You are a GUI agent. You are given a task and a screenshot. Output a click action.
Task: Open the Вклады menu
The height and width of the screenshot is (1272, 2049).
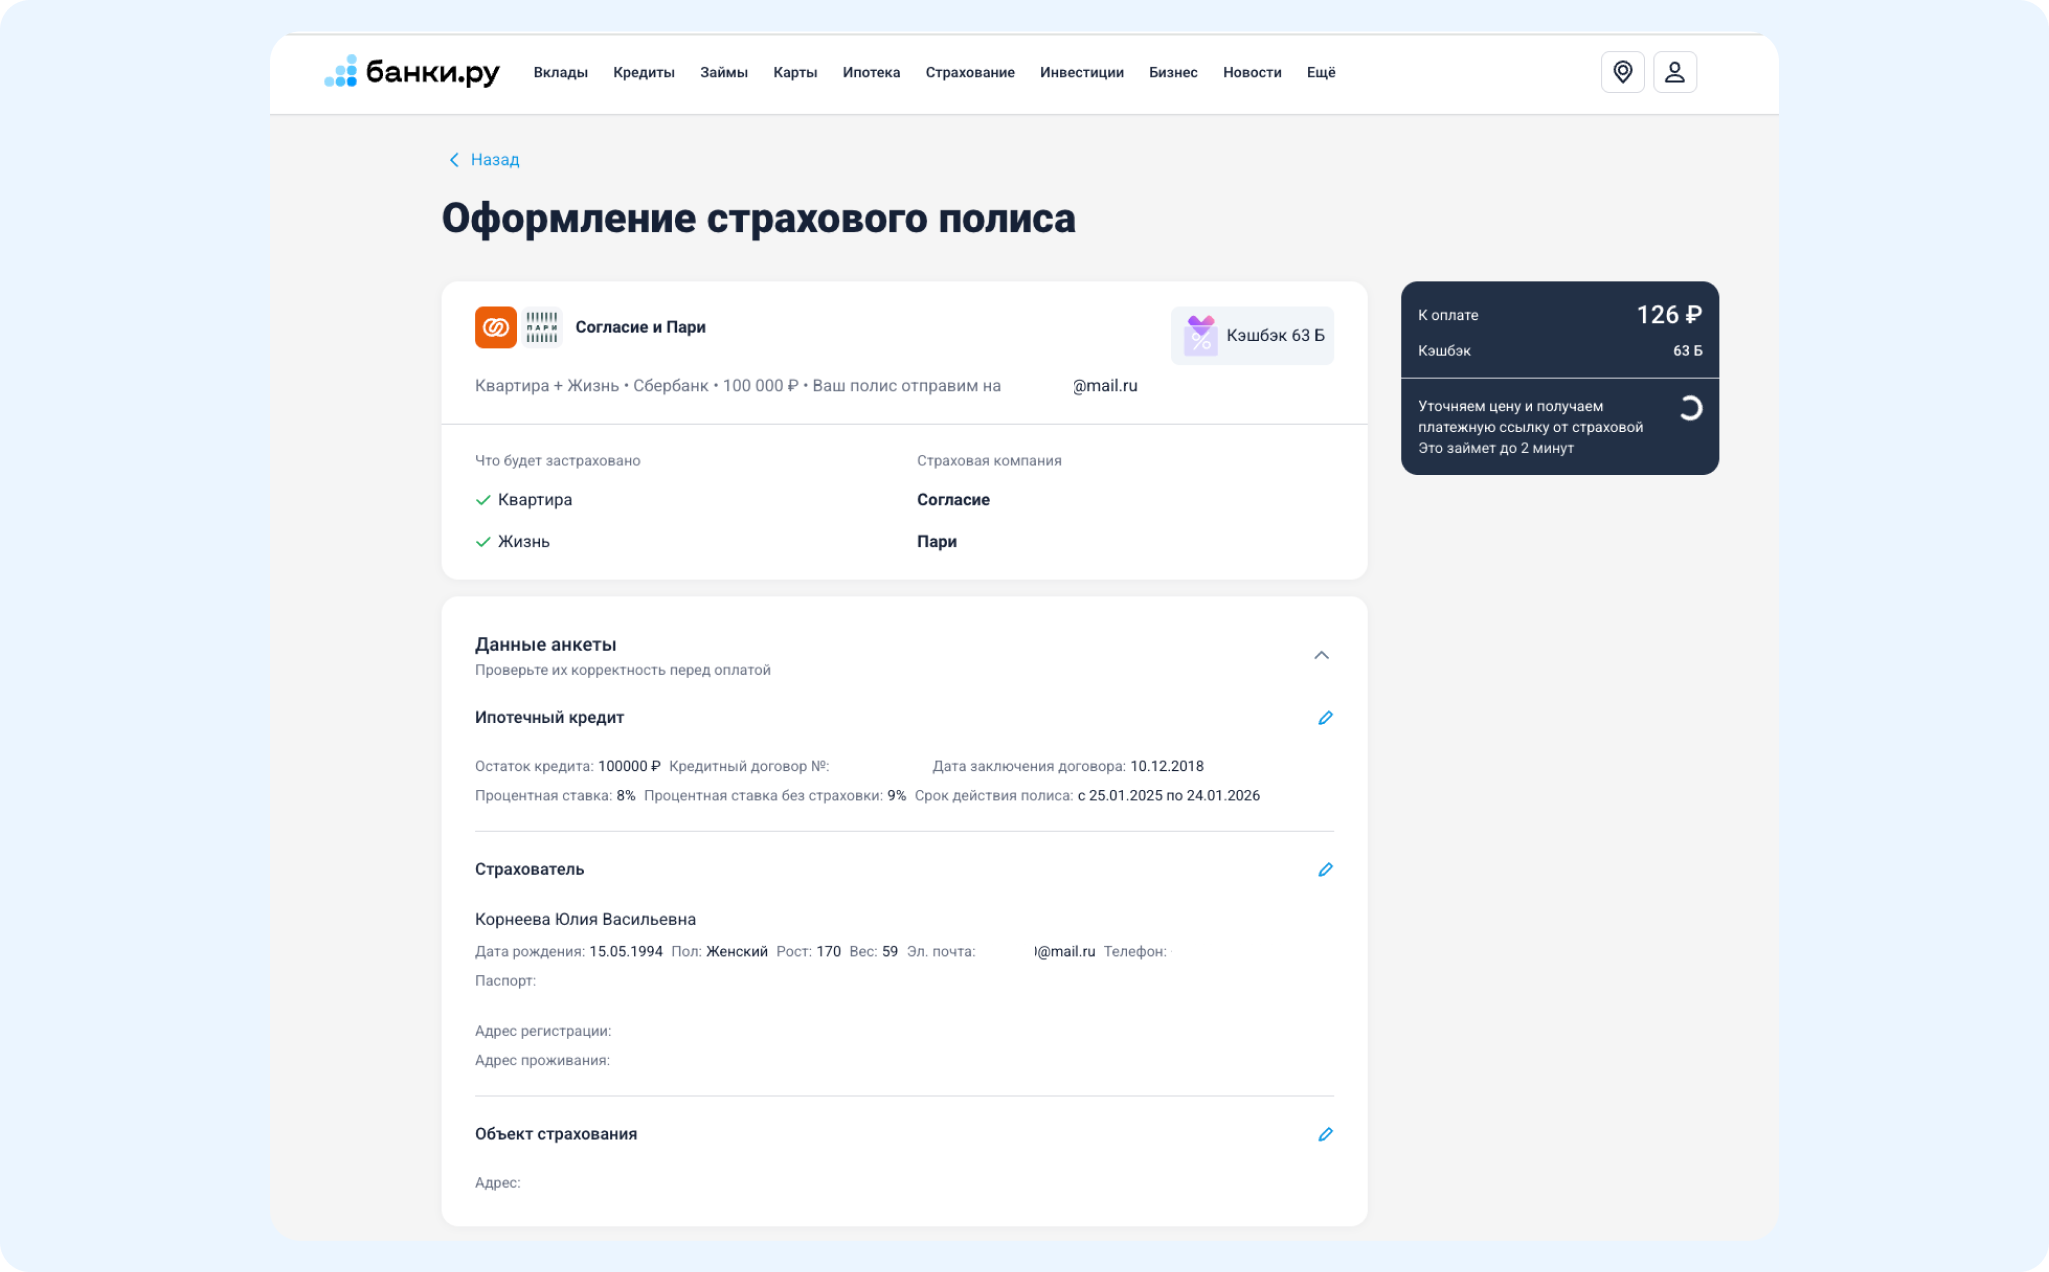(560, 72)
